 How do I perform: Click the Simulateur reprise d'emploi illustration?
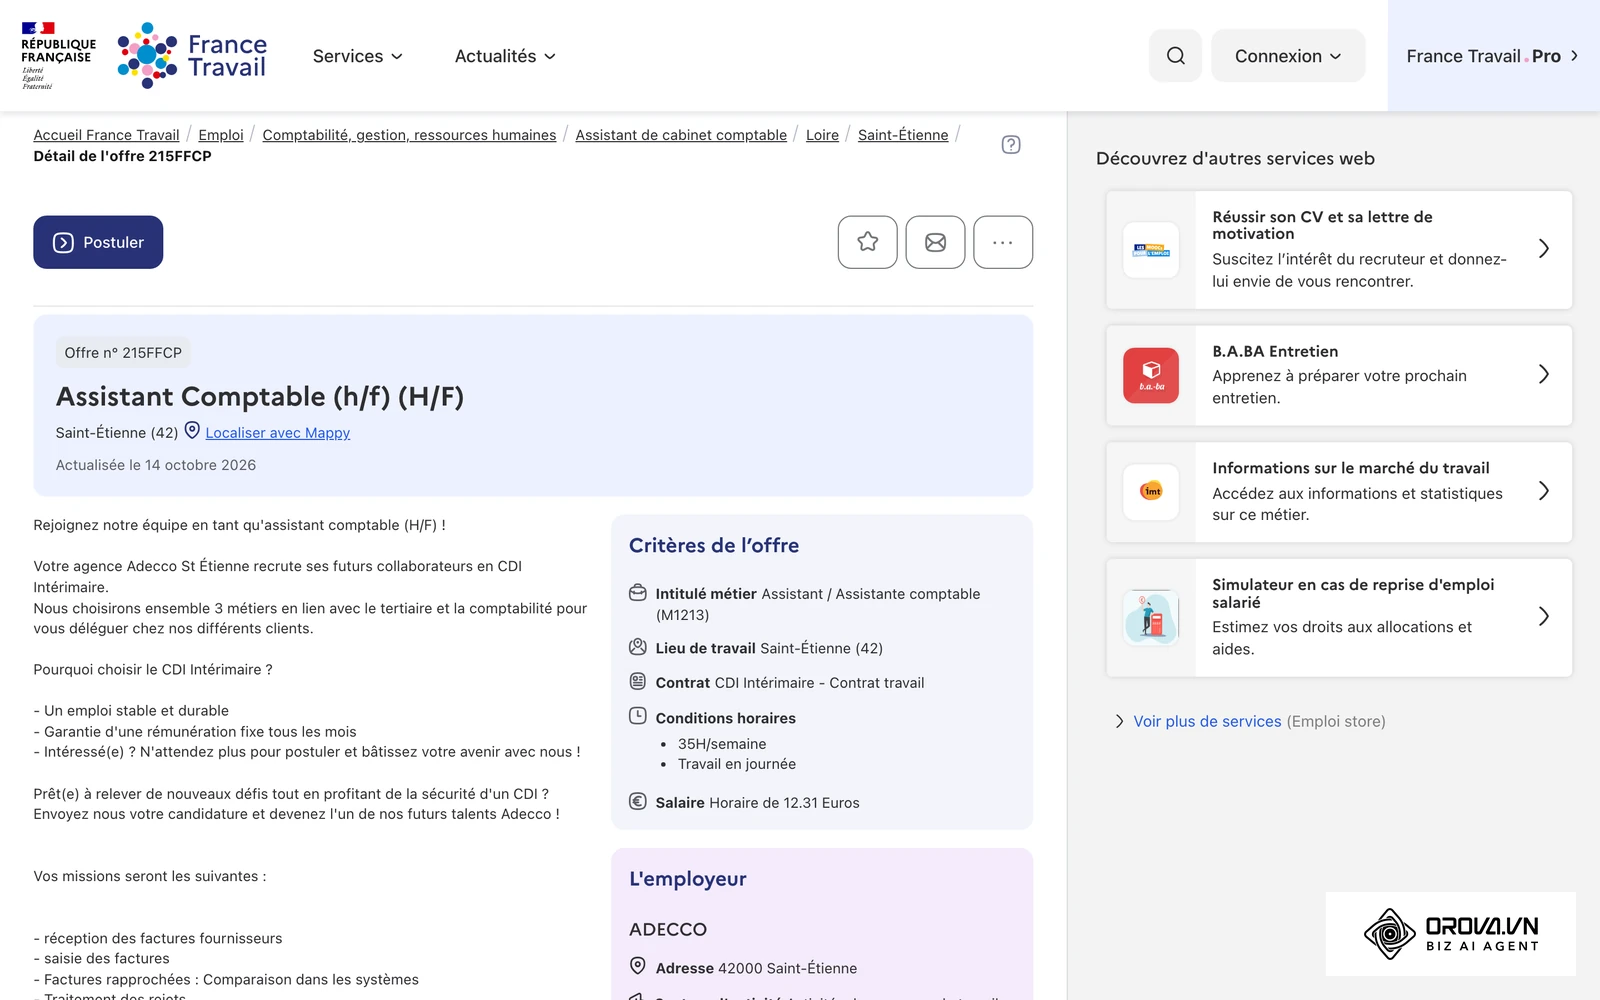[1151, 617]
